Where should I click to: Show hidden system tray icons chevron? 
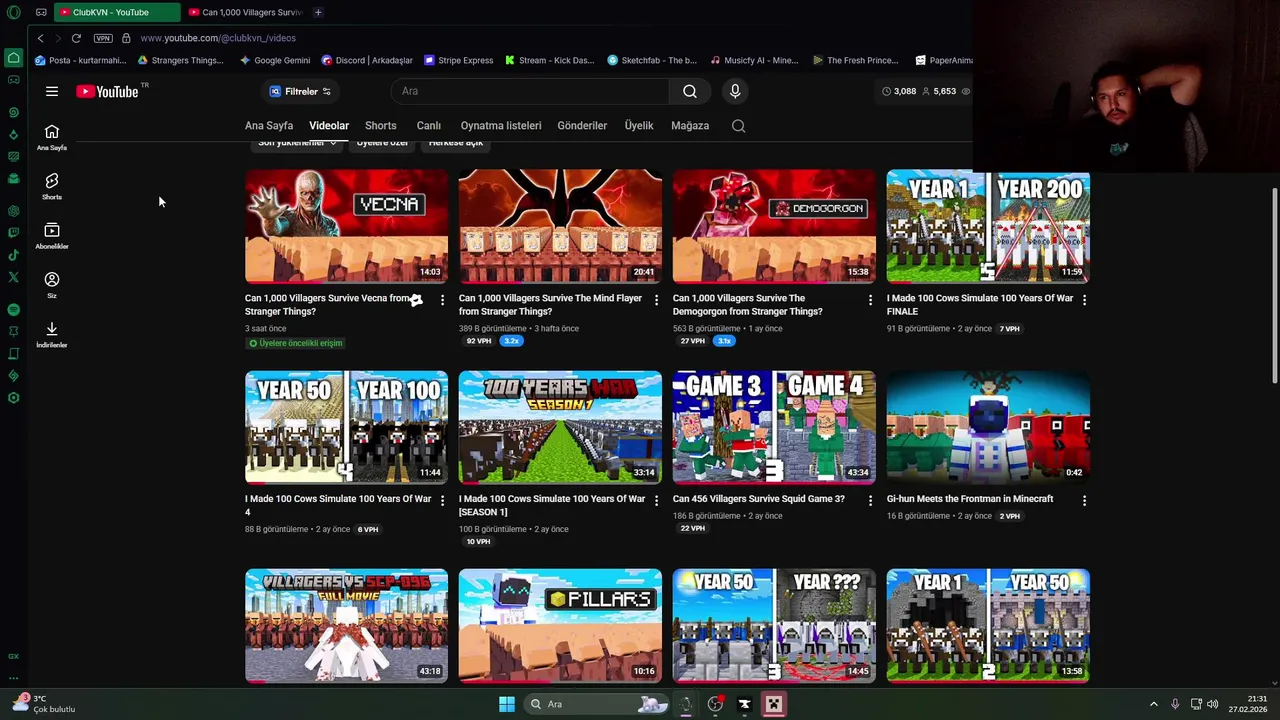pos(1153,704)
